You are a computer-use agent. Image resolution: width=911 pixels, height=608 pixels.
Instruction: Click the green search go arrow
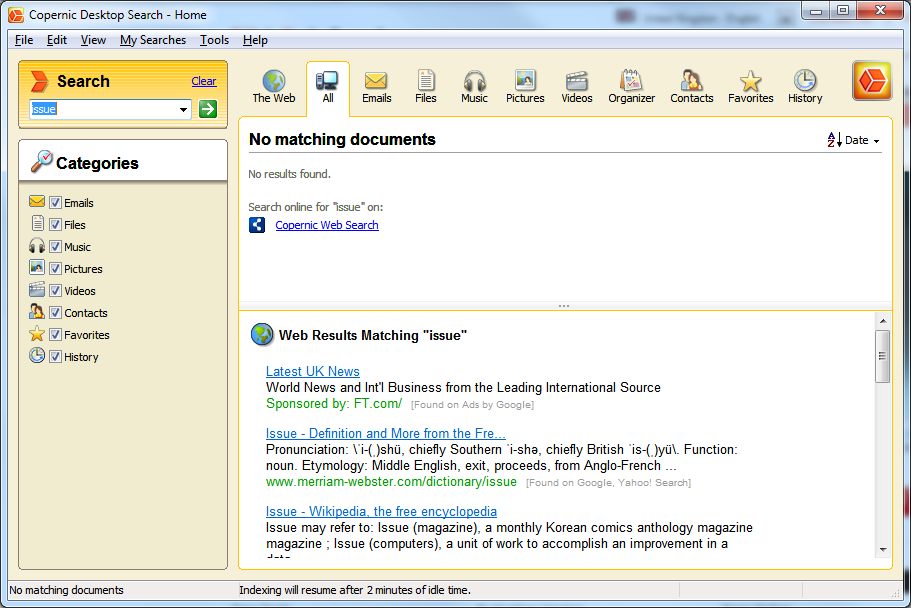[207, 109]
